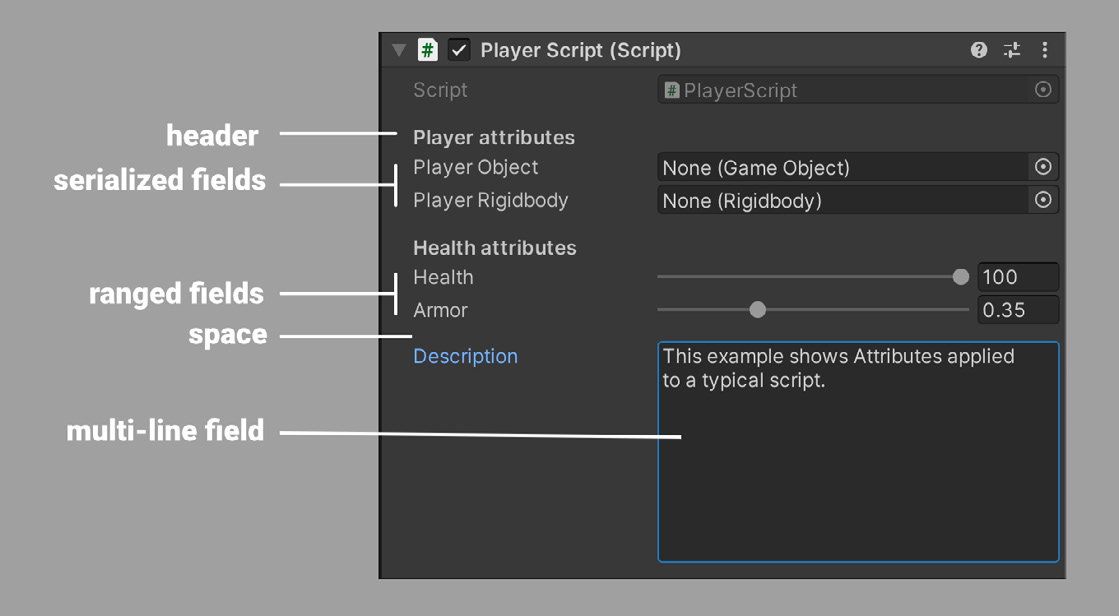Open the preset selector sliders icon
The height and width of the screenshot is (616, 1119).
coord(1012,49)
